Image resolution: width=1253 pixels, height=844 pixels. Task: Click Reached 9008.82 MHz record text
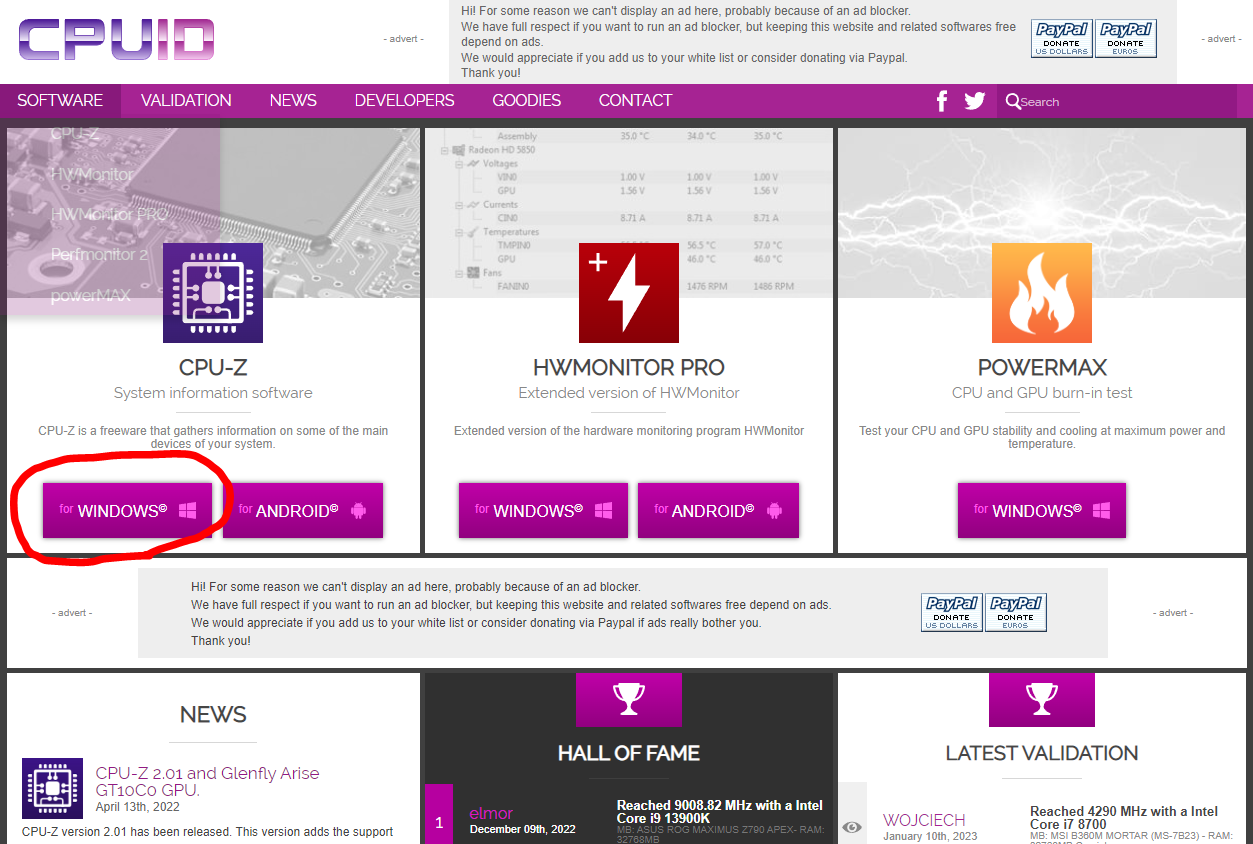pos(720,812)
